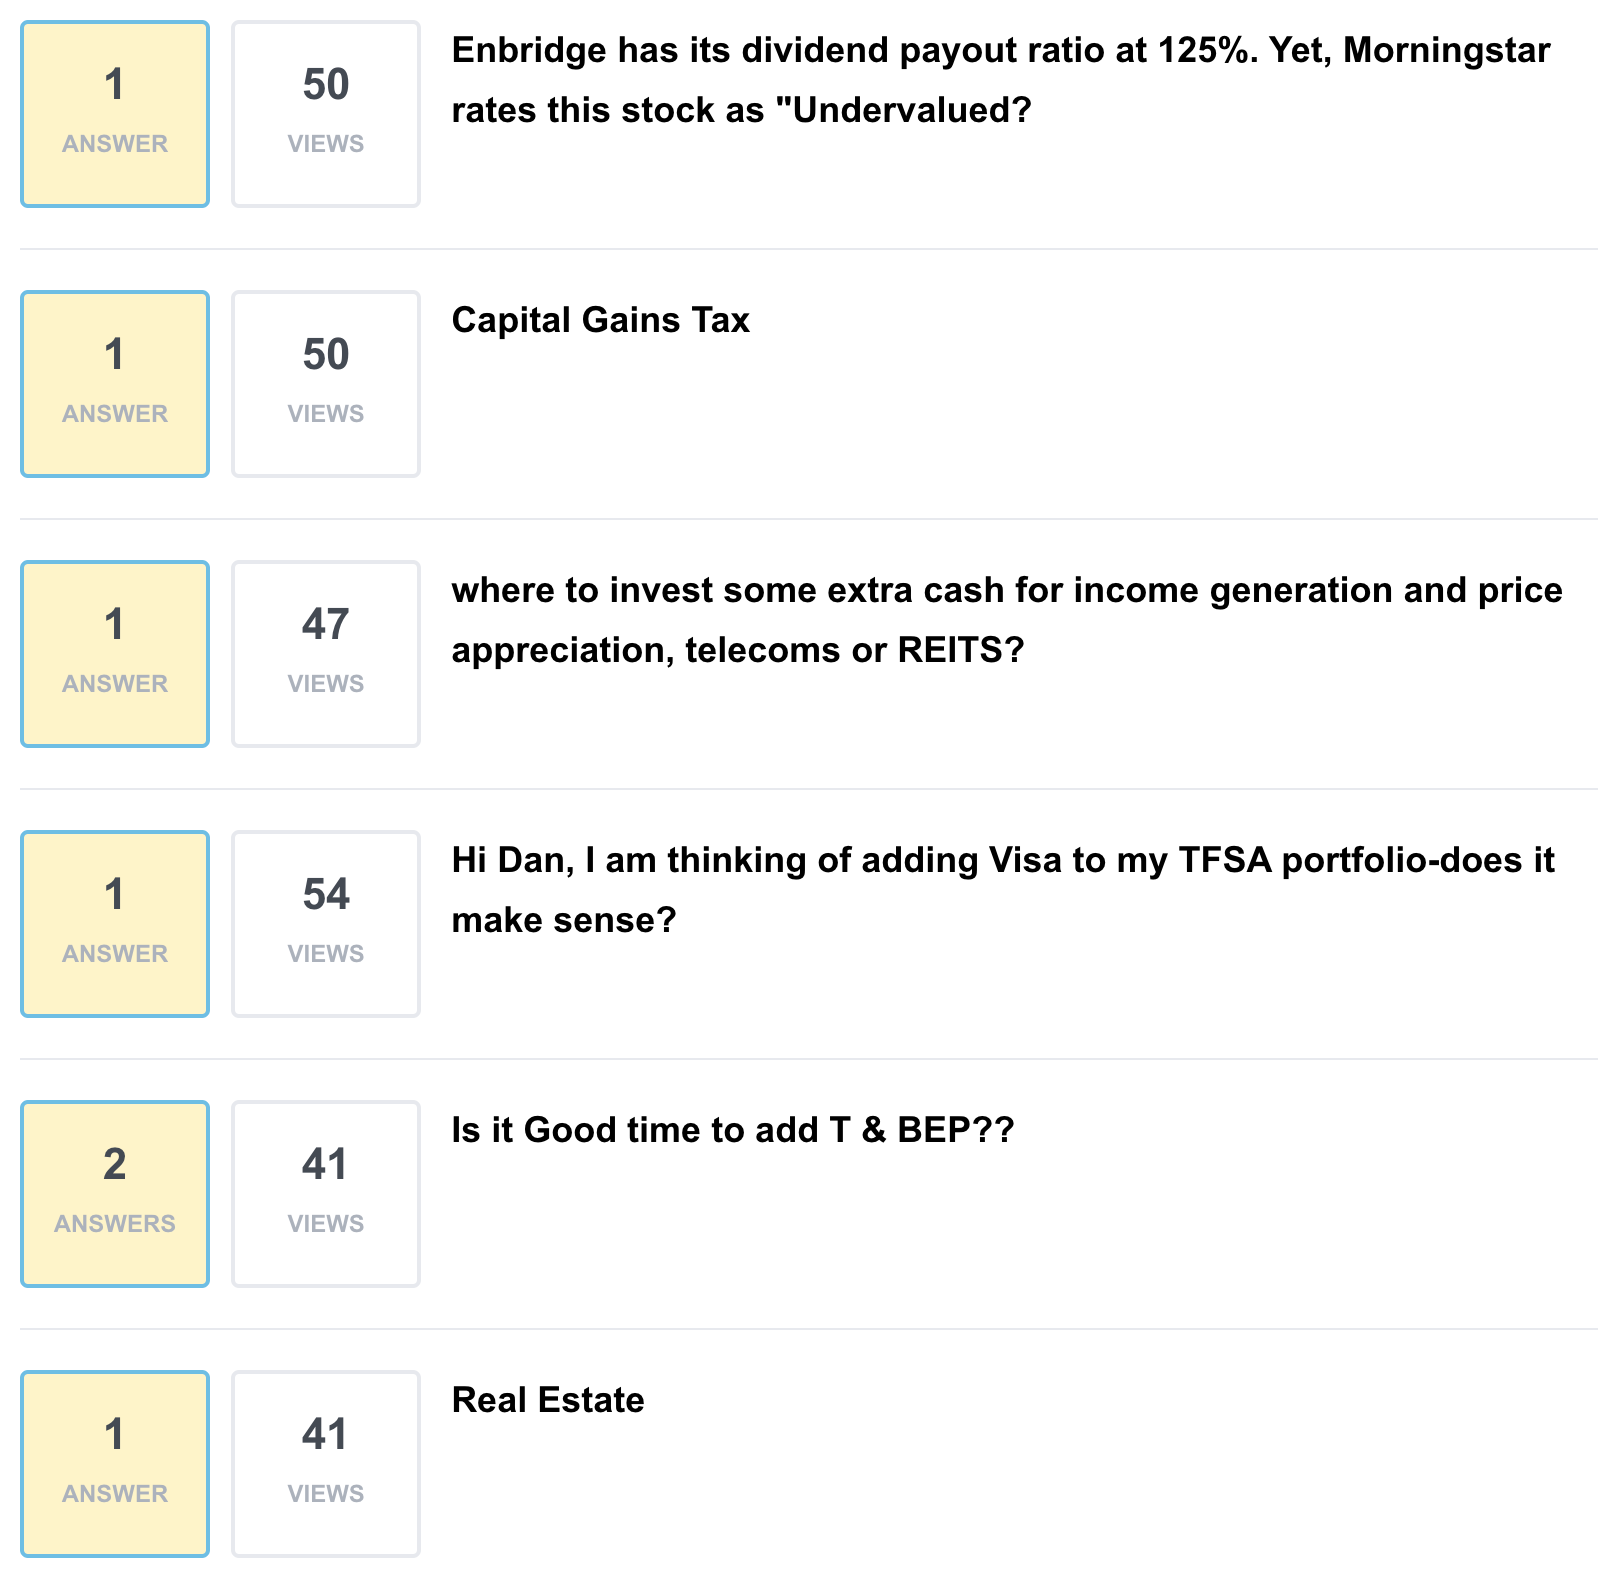Click the 41 views box beside Real Estate
Screen dimensions: 1598x1580
(x=326, y=1464)
